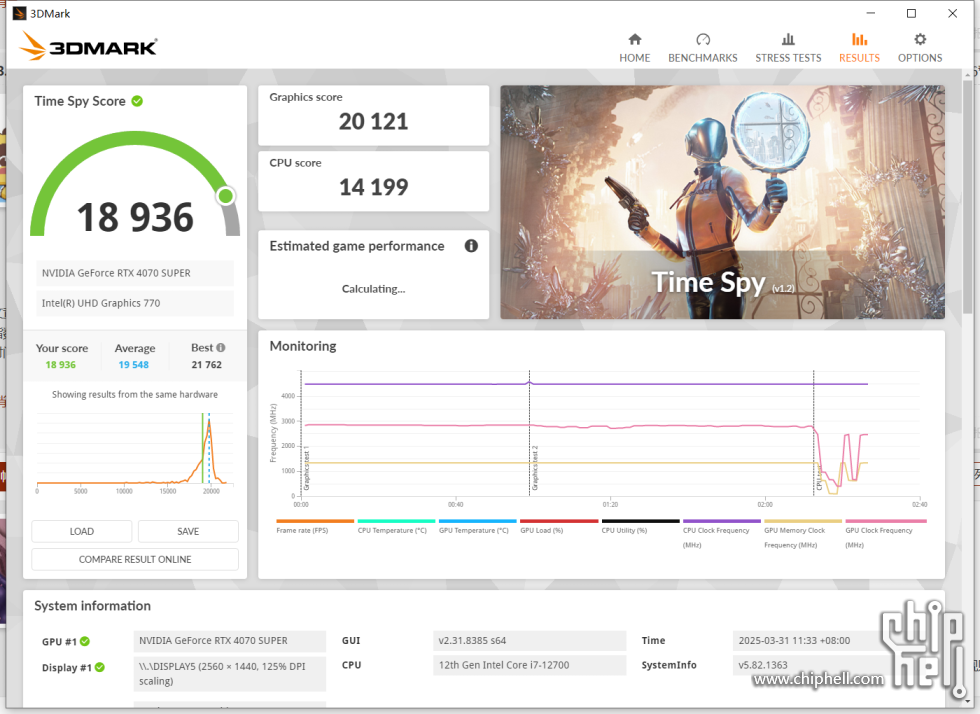Screen dimensions: 980x714
Task: Click the Time Spy benchmark artwork thumbnail
Action: (x=722, y=202)
